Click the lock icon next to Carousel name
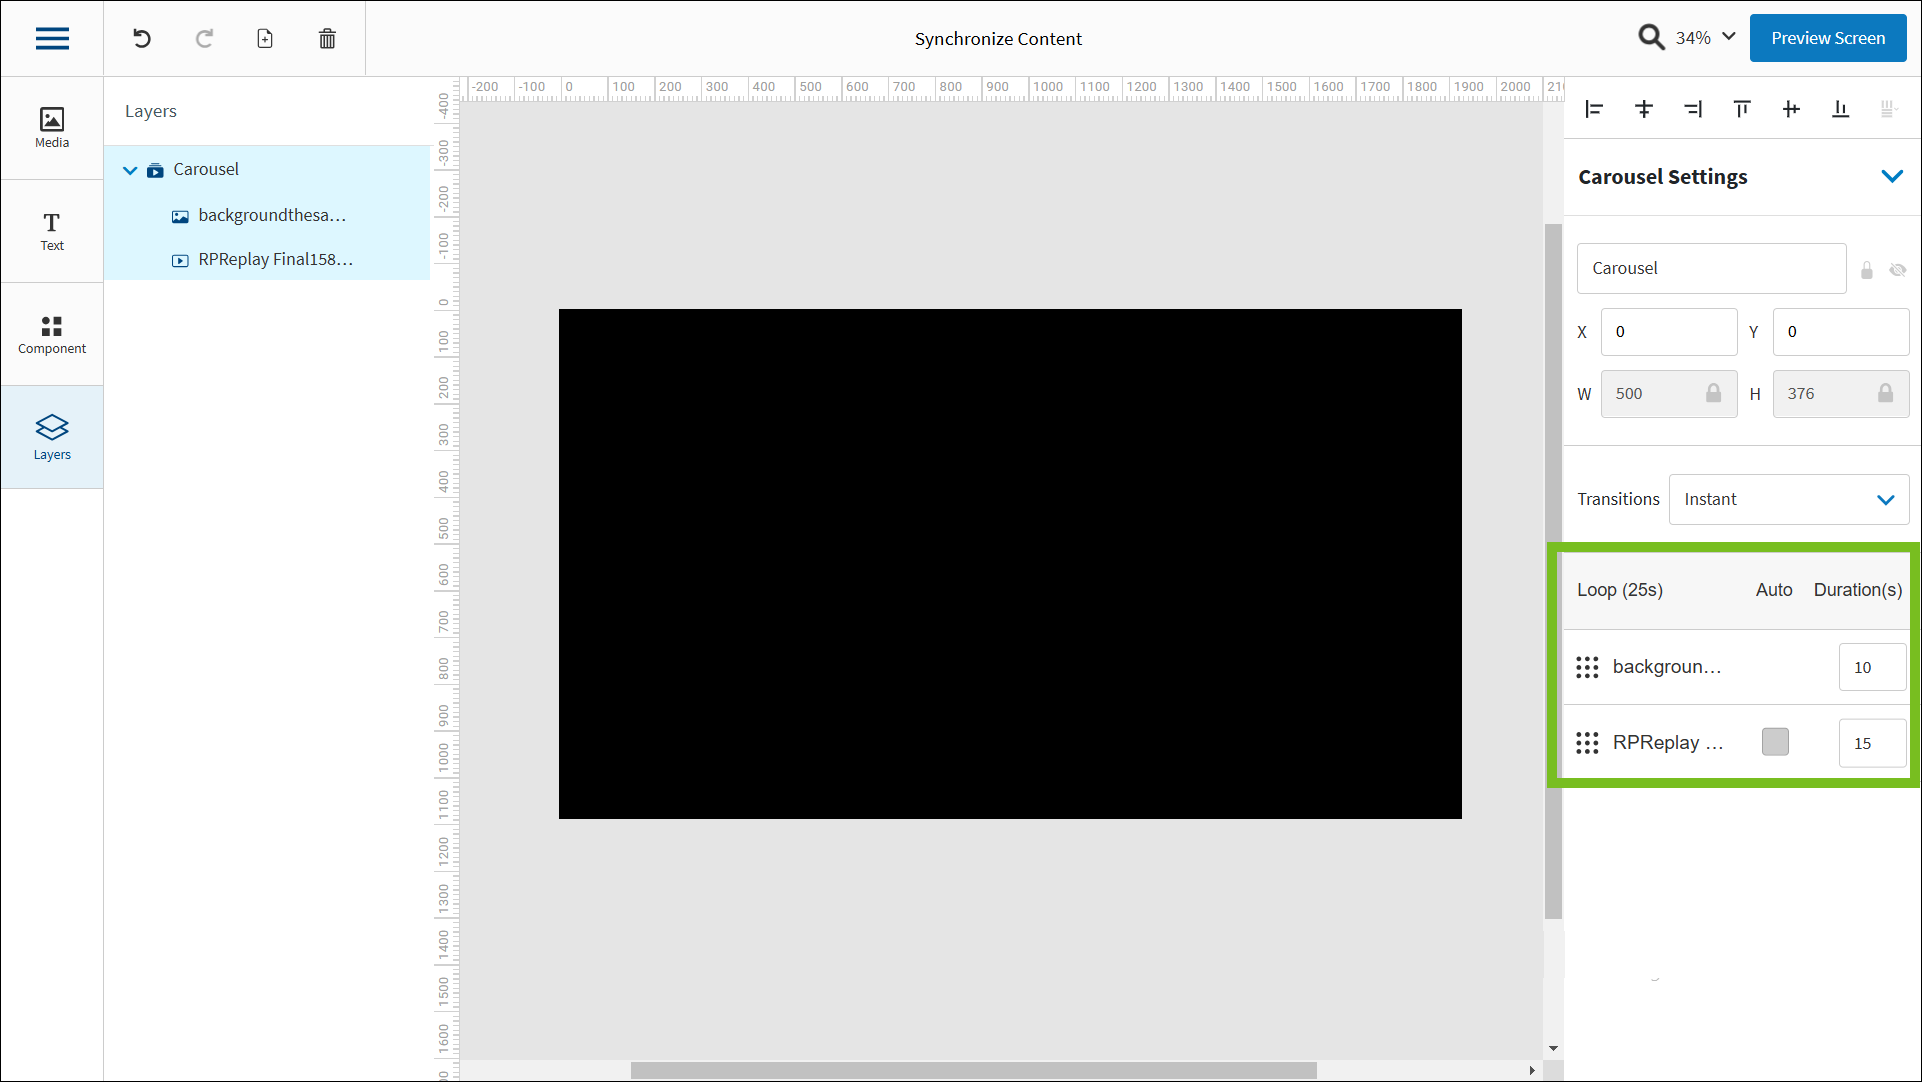 point(1866,270)
